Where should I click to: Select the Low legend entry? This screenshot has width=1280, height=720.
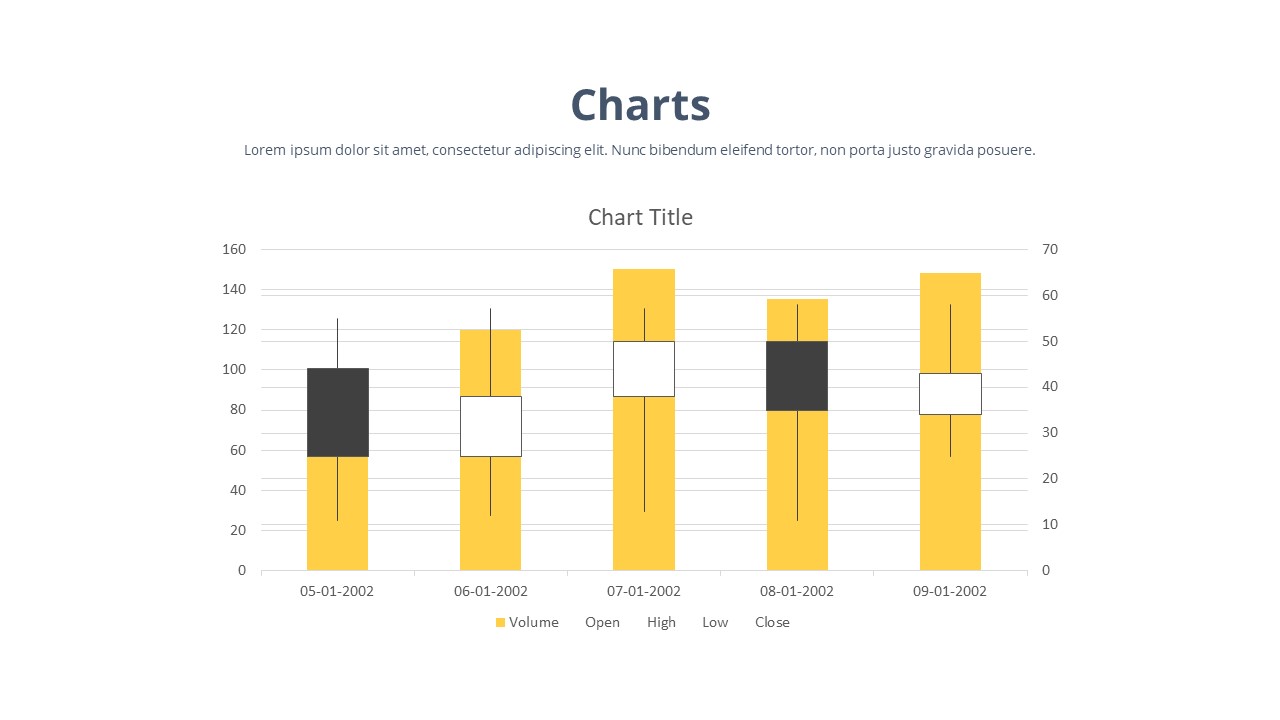715,622
